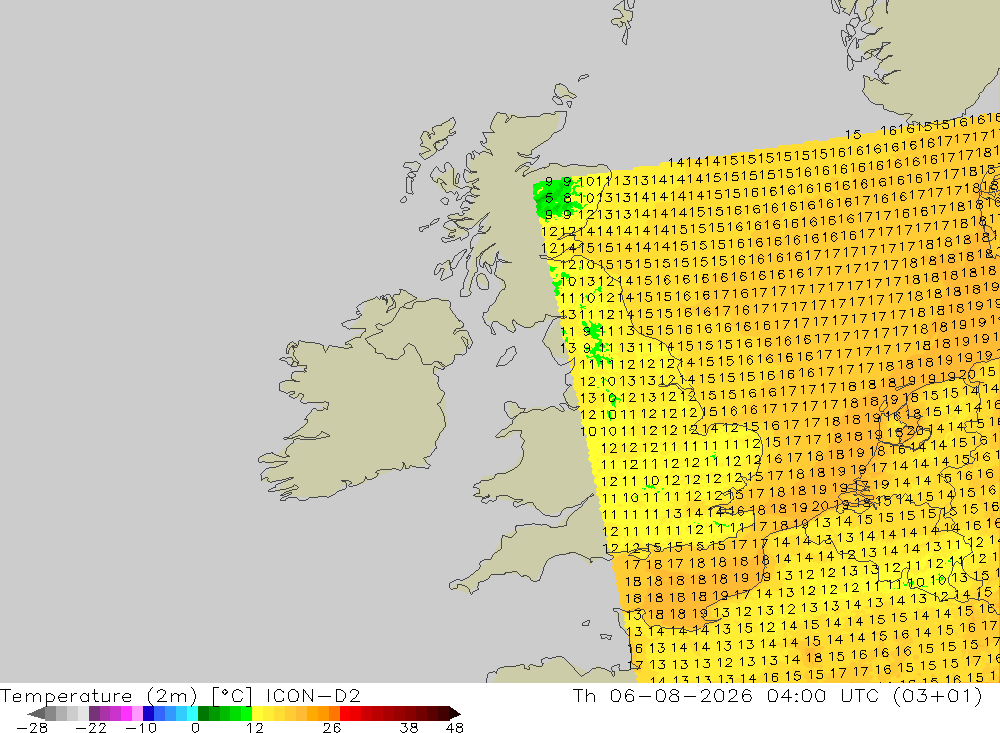Select the cyan swatch just before 0
This screenshot has height=733, width=1000.
pyautogui.click(x=192, y=713)
